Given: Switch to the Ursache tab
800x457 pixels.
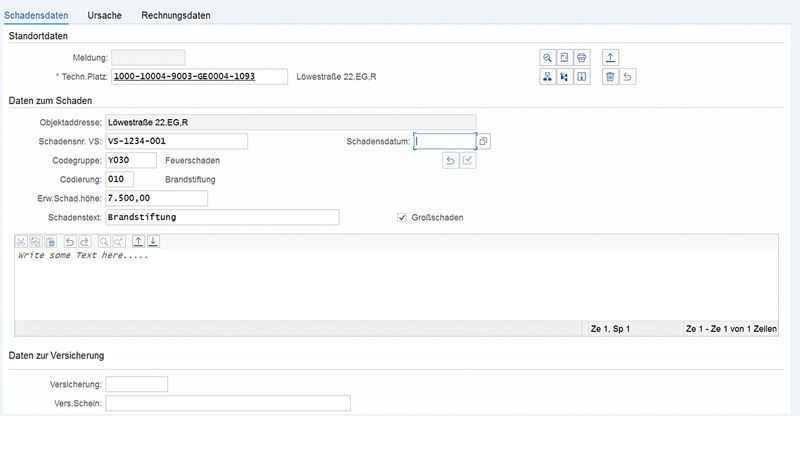Looking at the screenshot, I should click(105, 16).
